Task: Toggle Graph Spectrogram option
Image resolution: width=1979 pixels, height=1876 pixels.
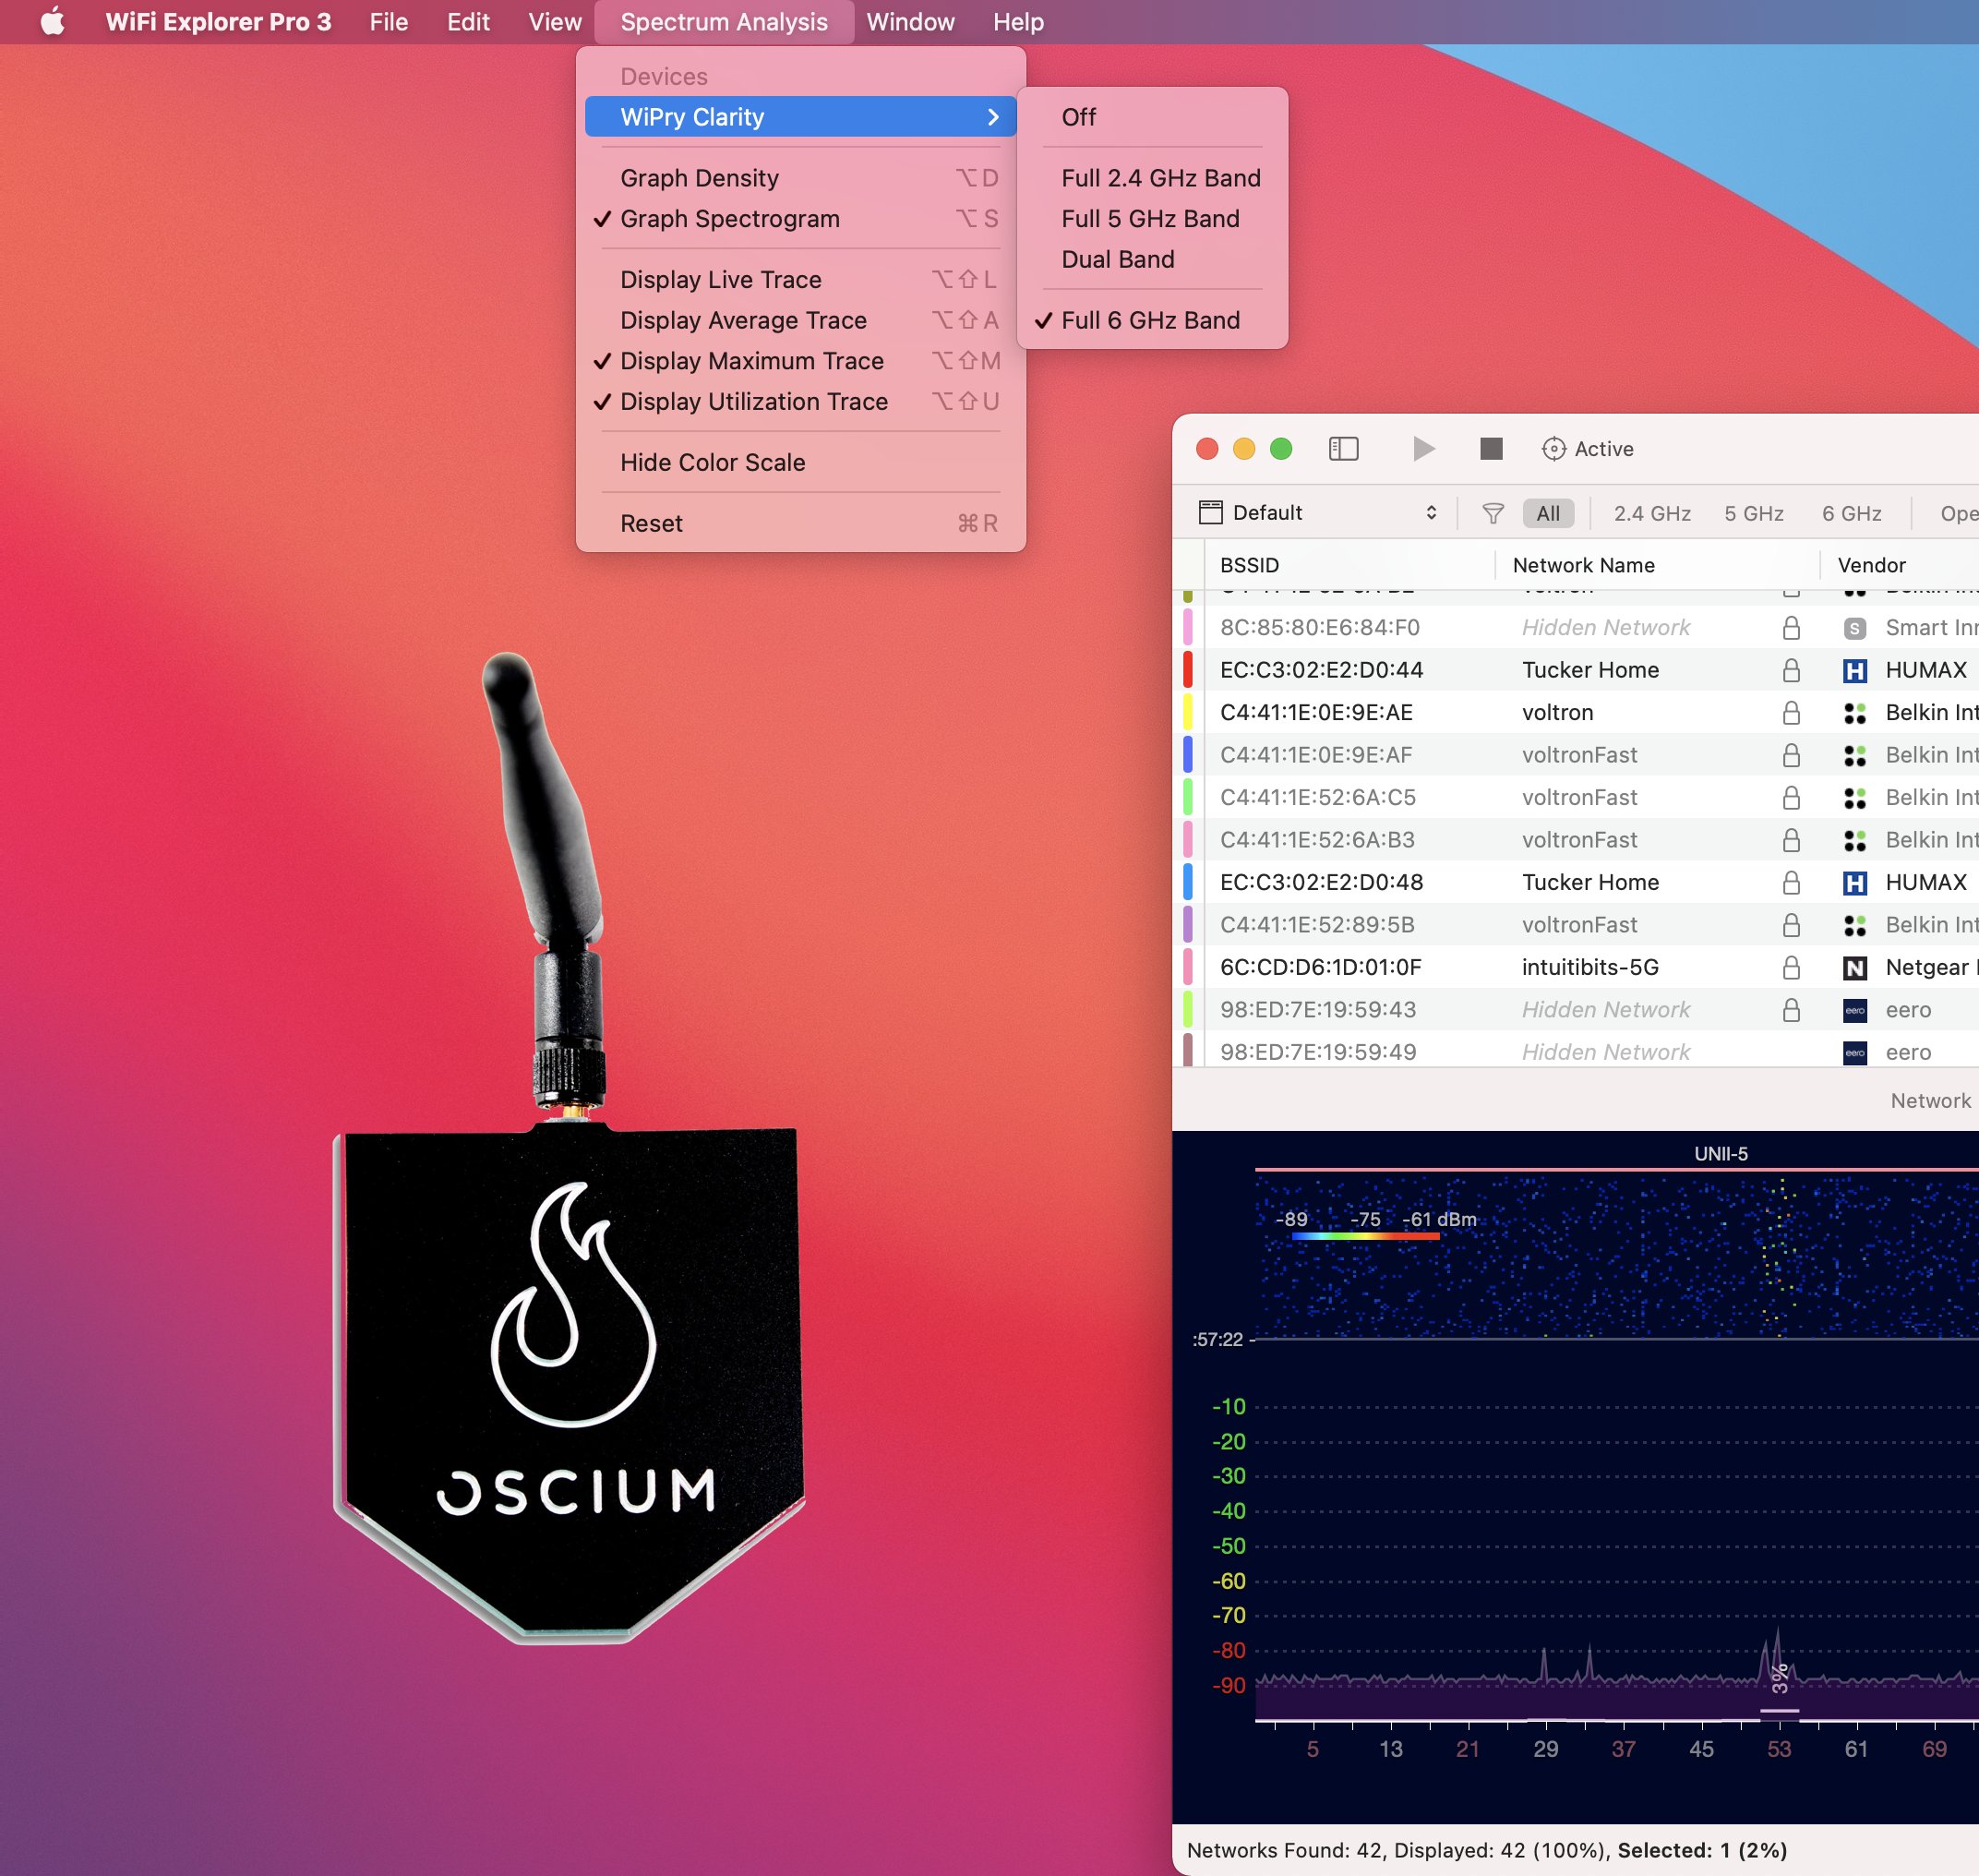Action: (800, 219)
